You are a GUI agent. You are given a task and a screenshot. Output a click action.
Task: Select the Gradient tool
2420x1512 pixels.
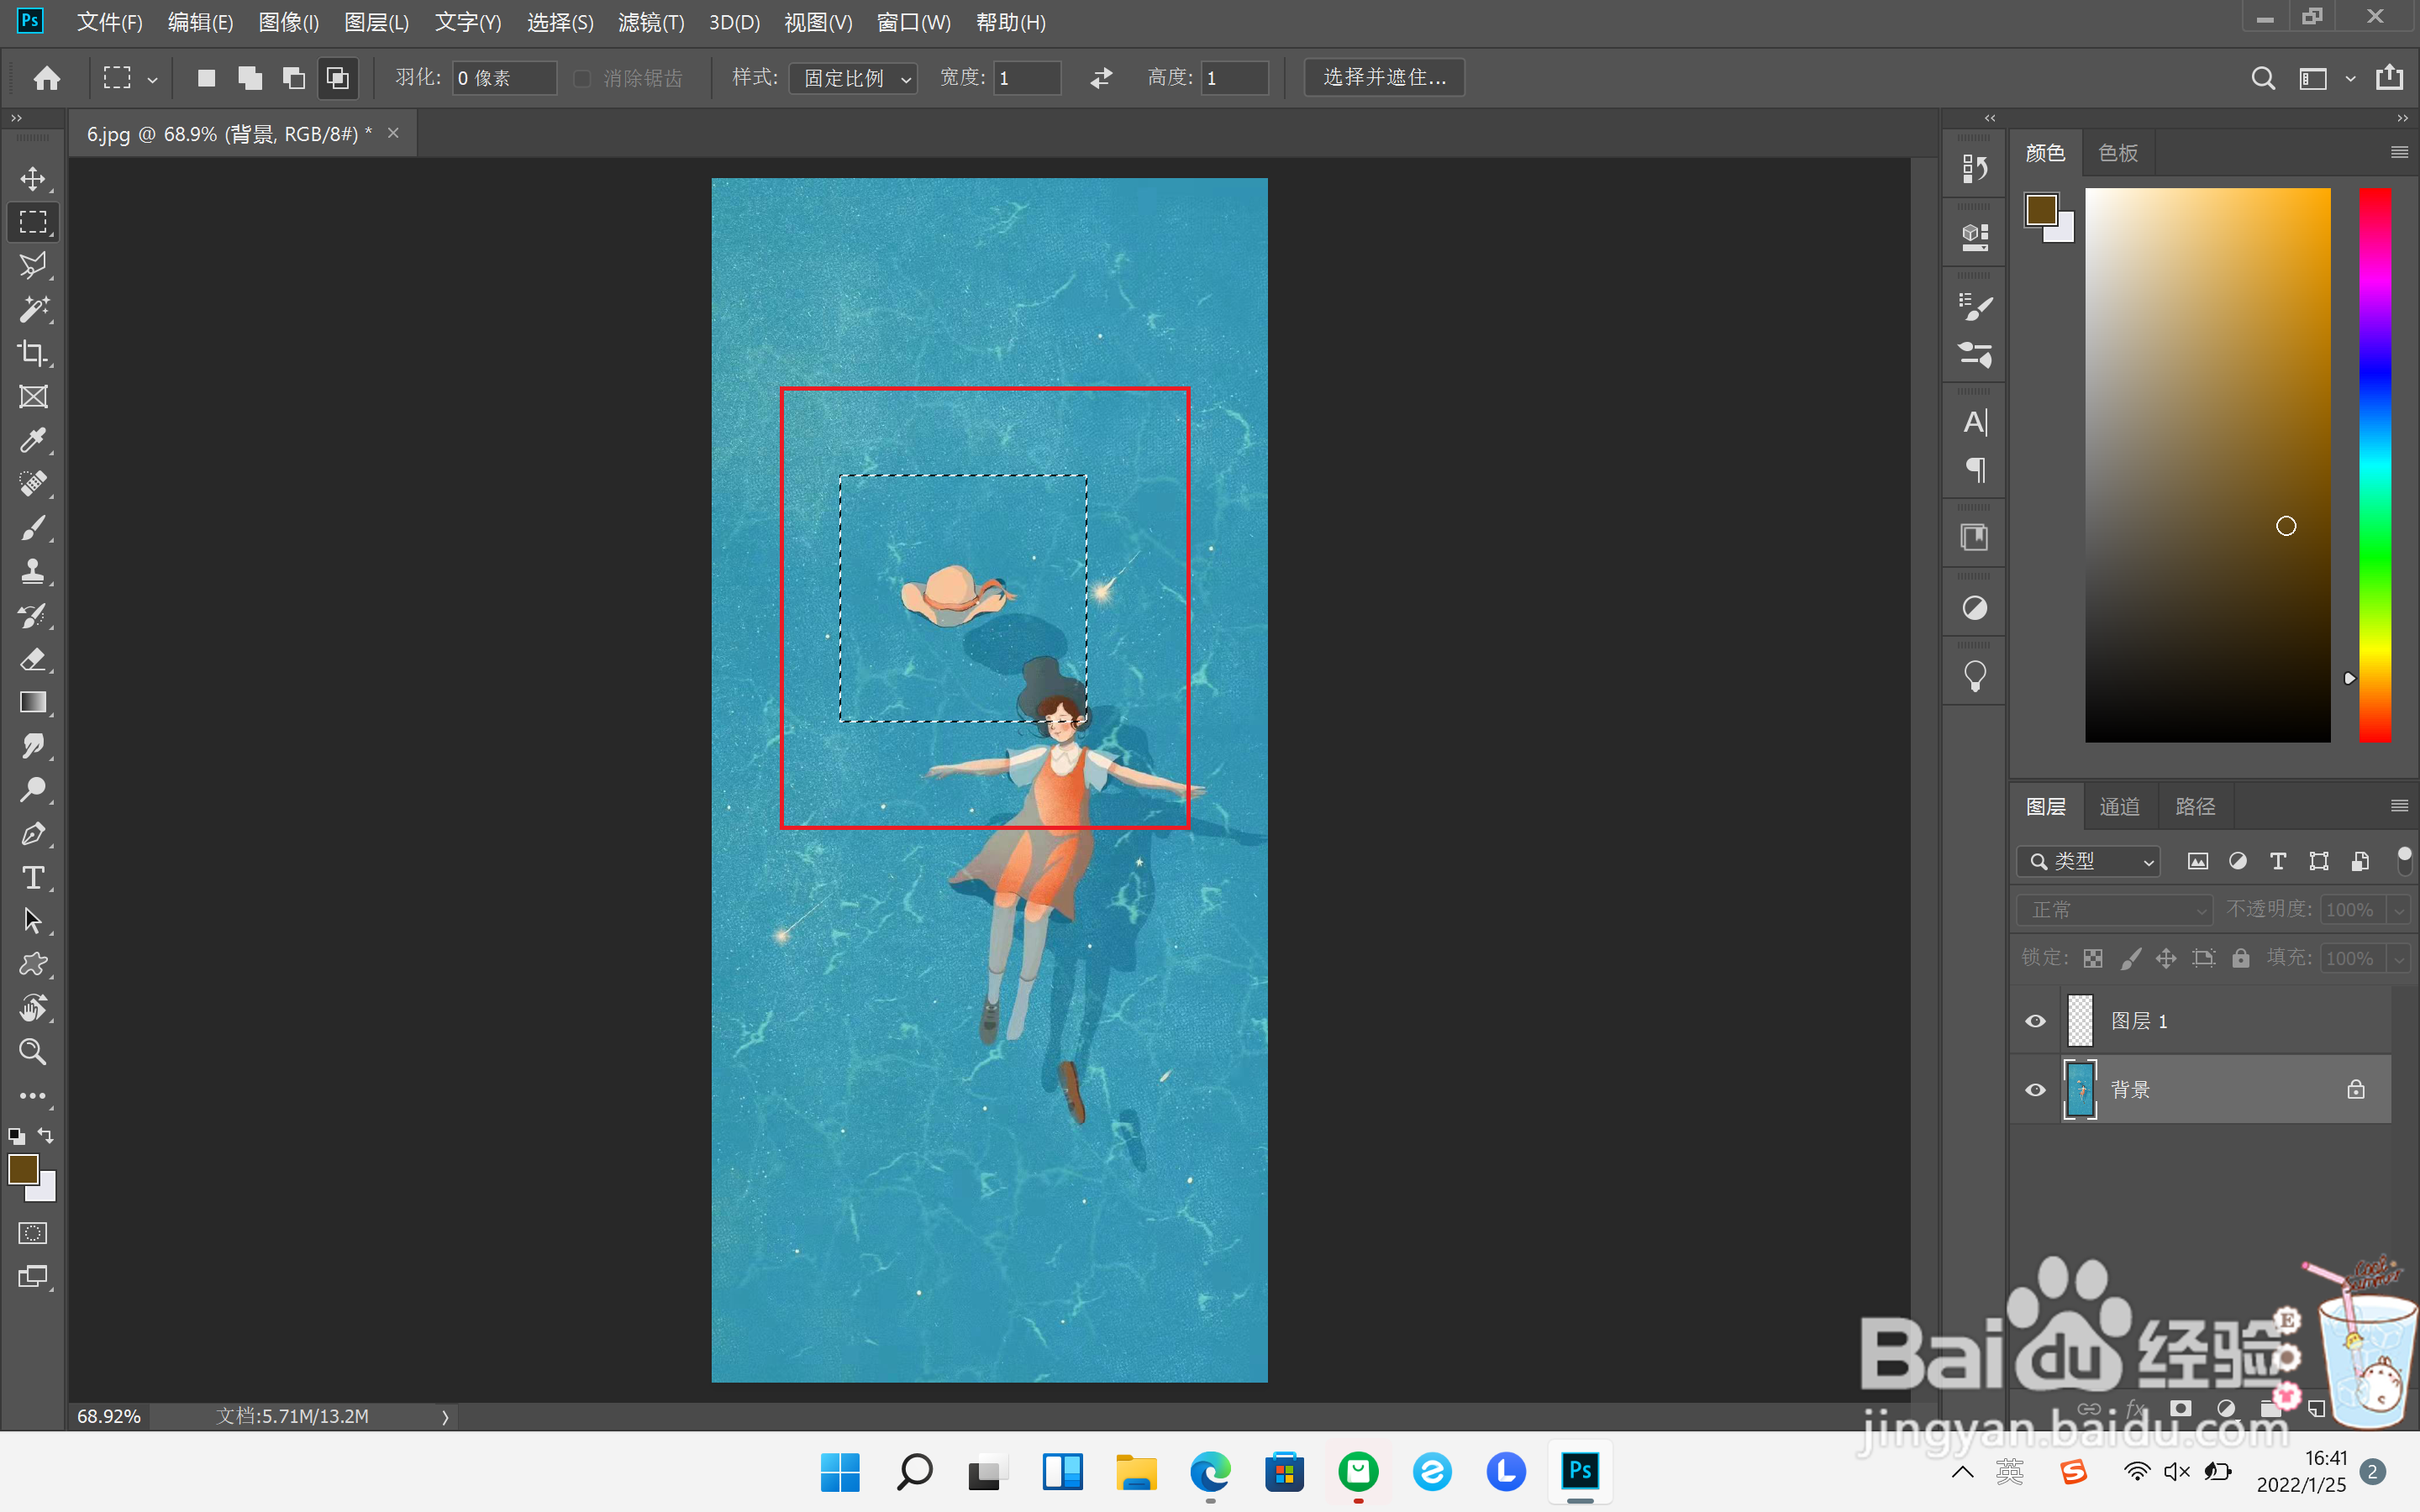click(33, 703)
